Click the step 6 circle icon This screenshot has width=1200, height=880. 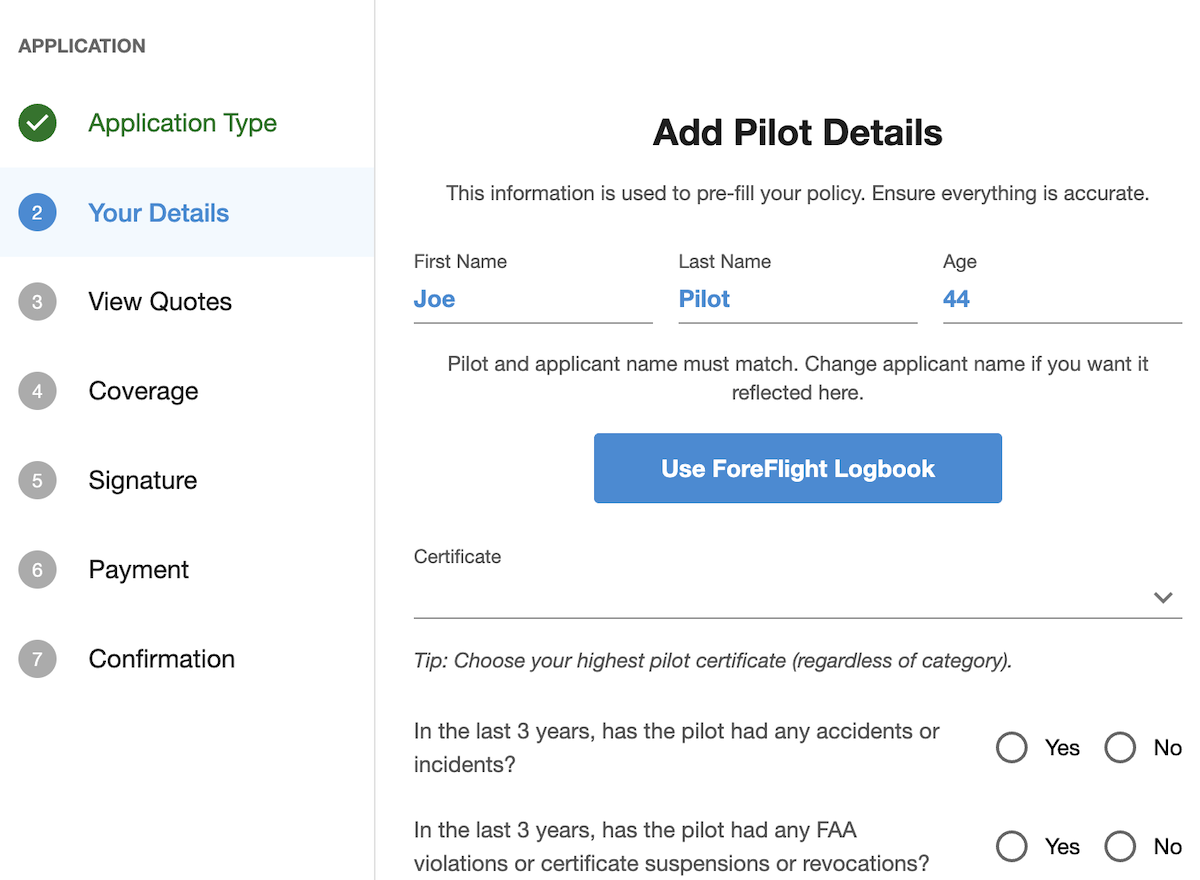tap(37, 570)
